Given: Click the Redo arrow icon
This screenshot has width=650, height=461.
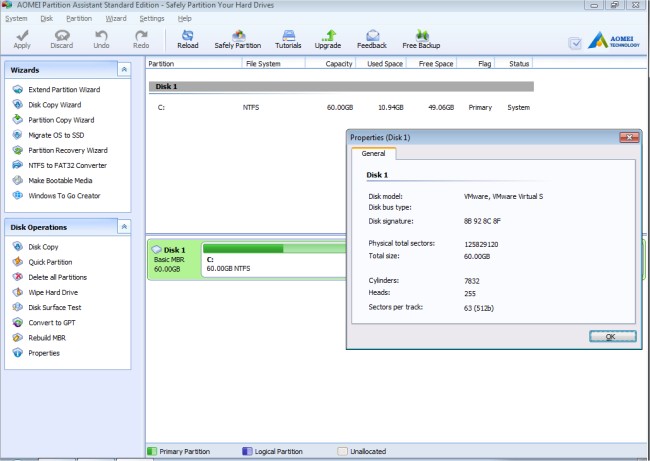Looking at the screenshot, I should click(x=141, y=36).
